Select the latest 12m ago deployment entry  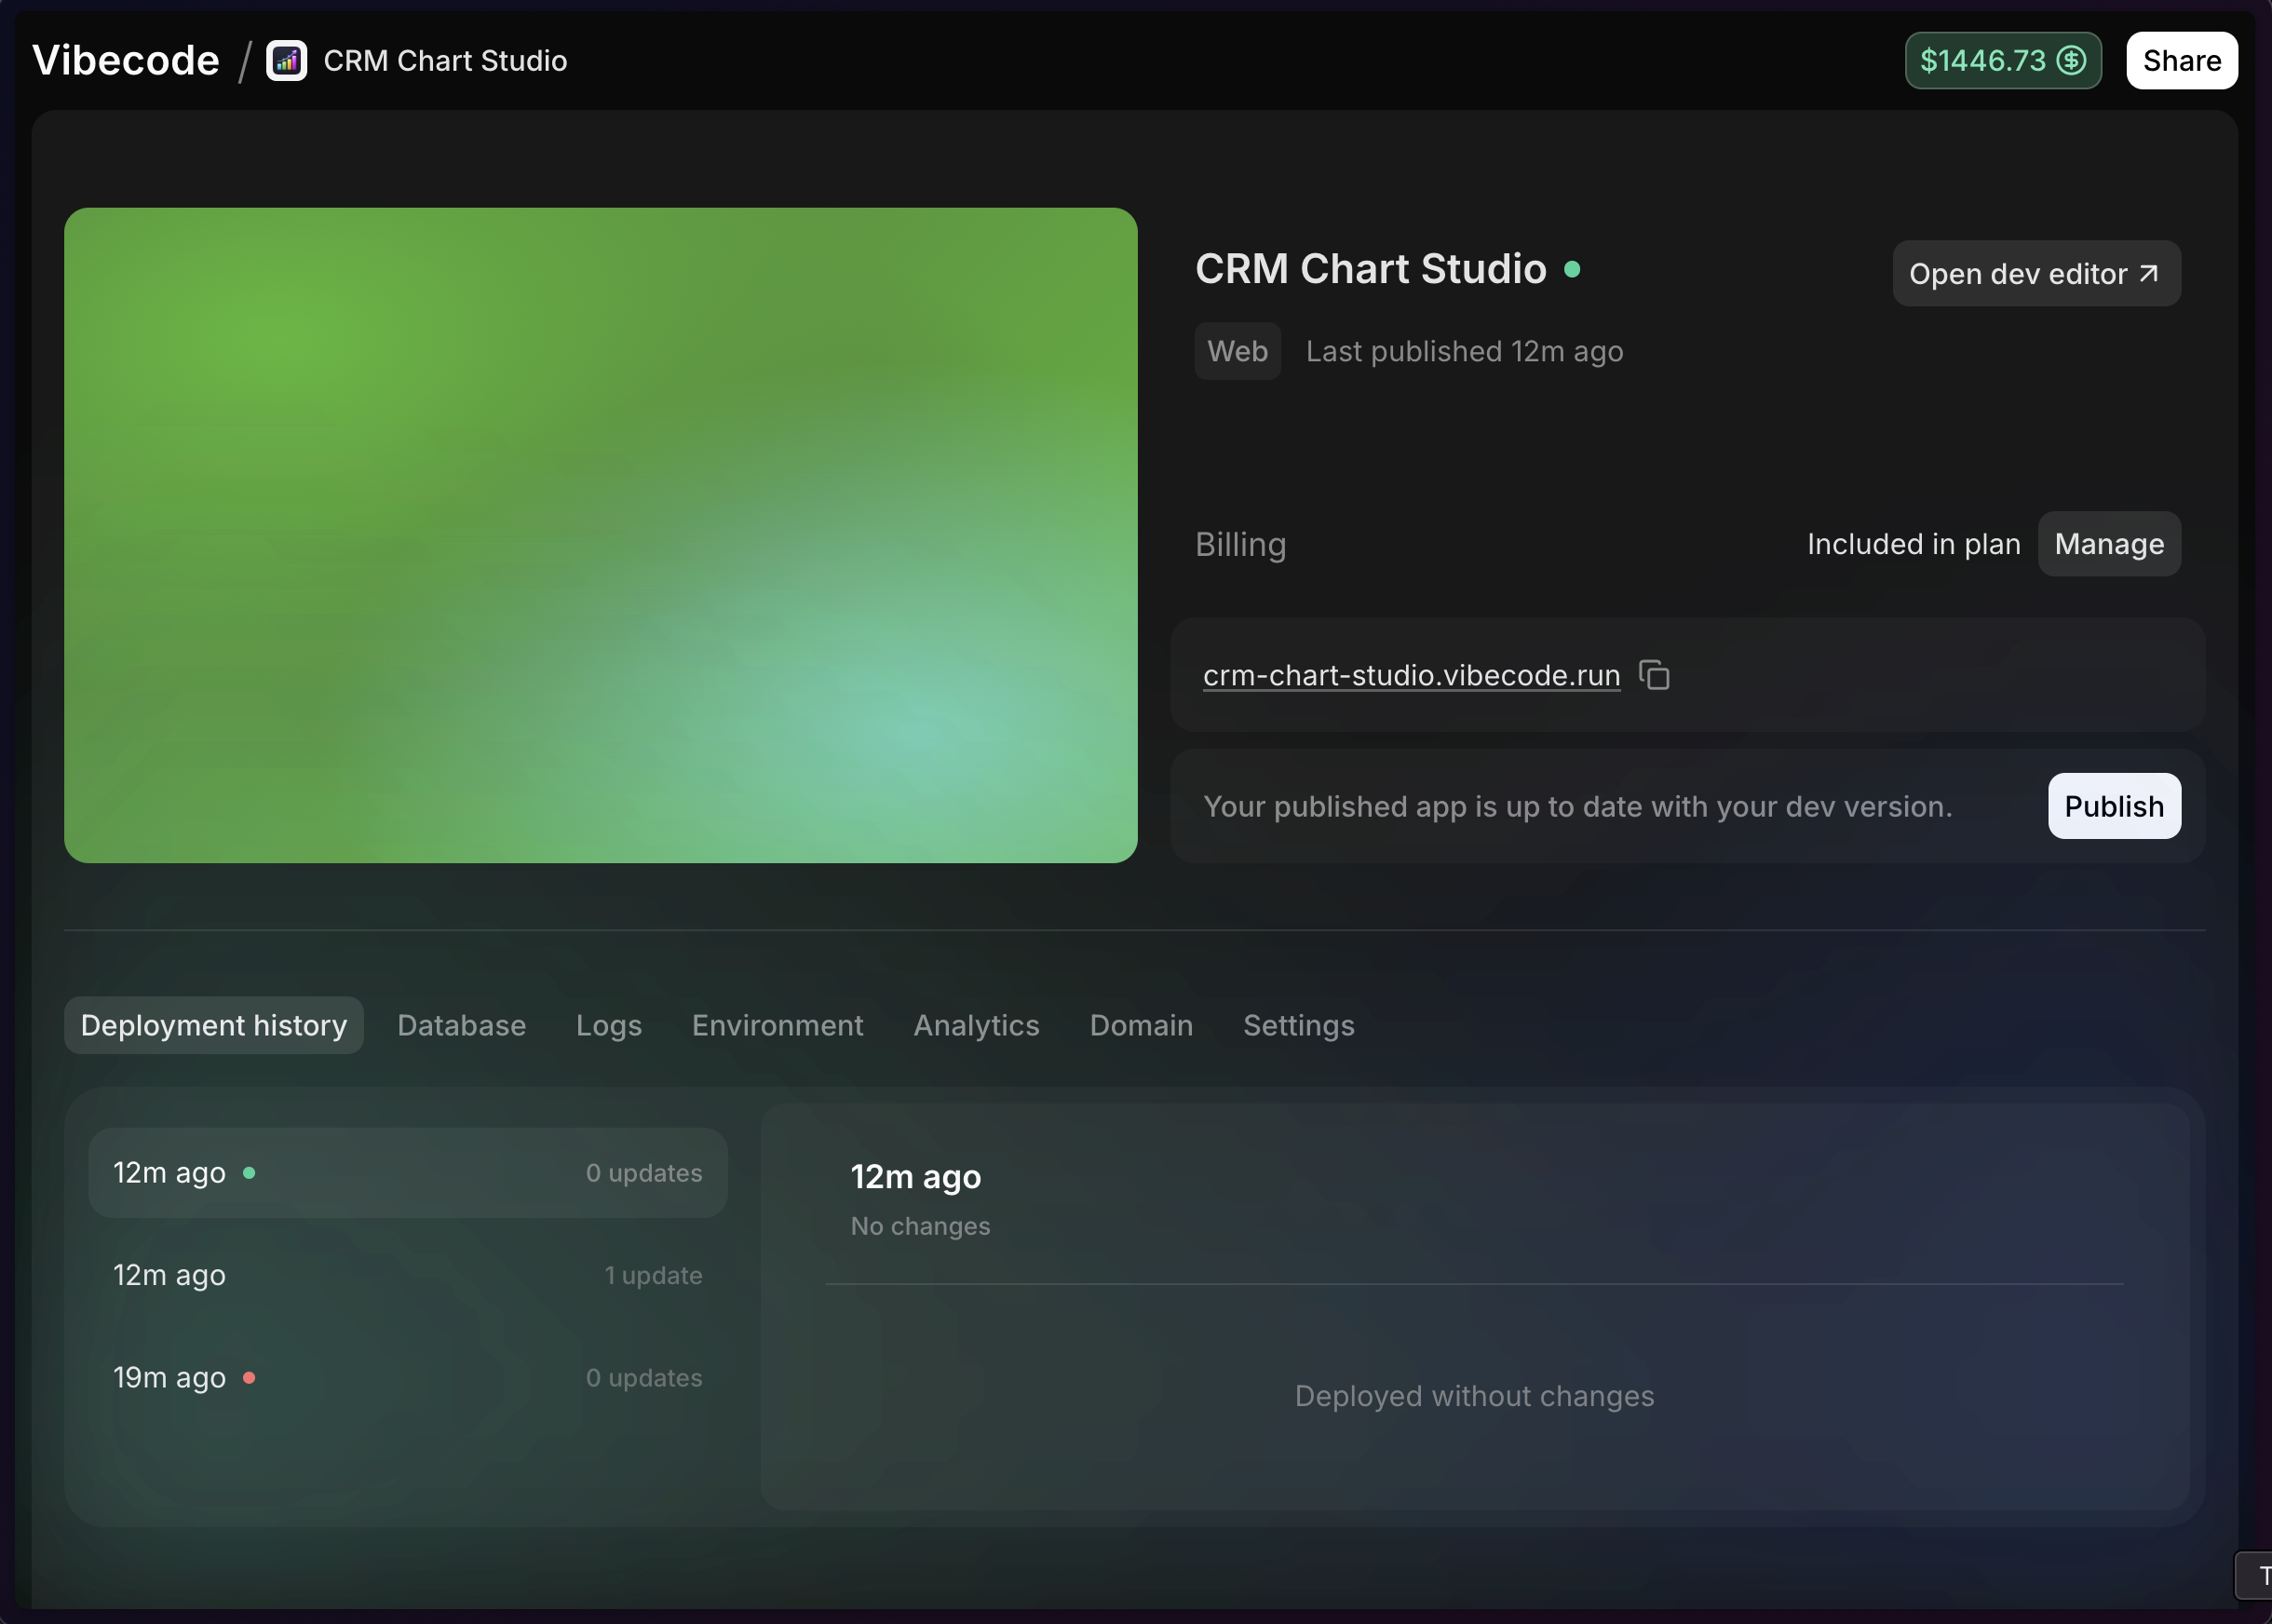click(x=407, y=1172)
